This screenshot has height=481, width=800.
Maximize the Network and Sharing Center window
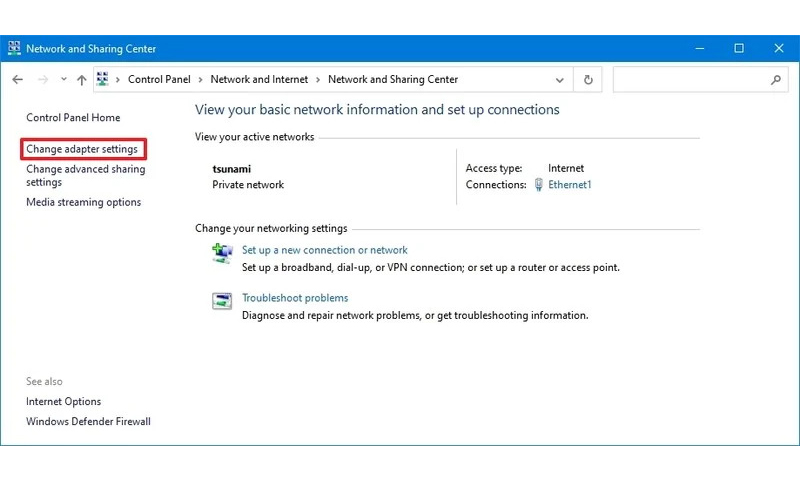coord(739,48)
